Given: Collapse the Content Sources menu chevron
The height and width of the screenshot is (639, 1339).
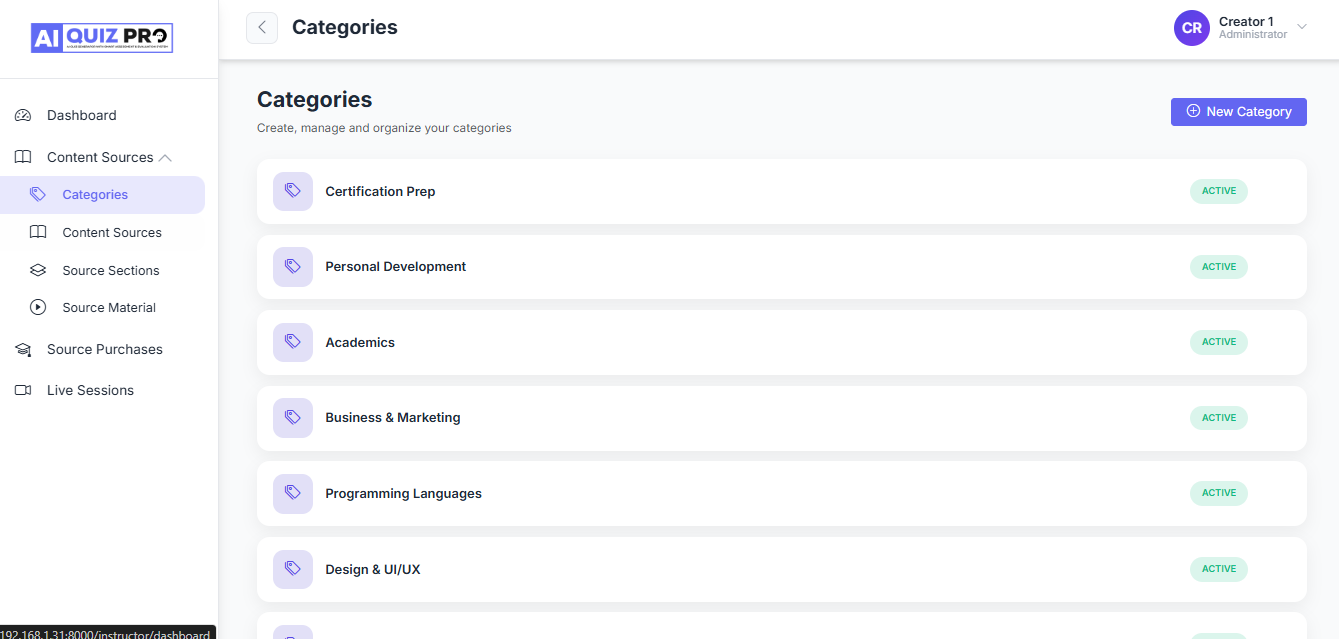Looking at the screenshot, I should point(166,157).
